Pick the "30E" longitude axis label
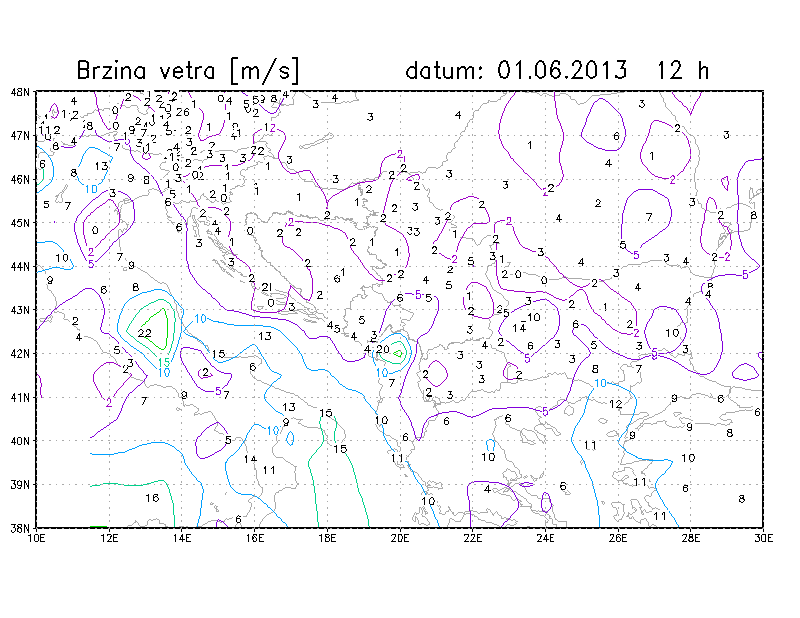The height and width of the screenshot is (618, 800). pos(763,538)
